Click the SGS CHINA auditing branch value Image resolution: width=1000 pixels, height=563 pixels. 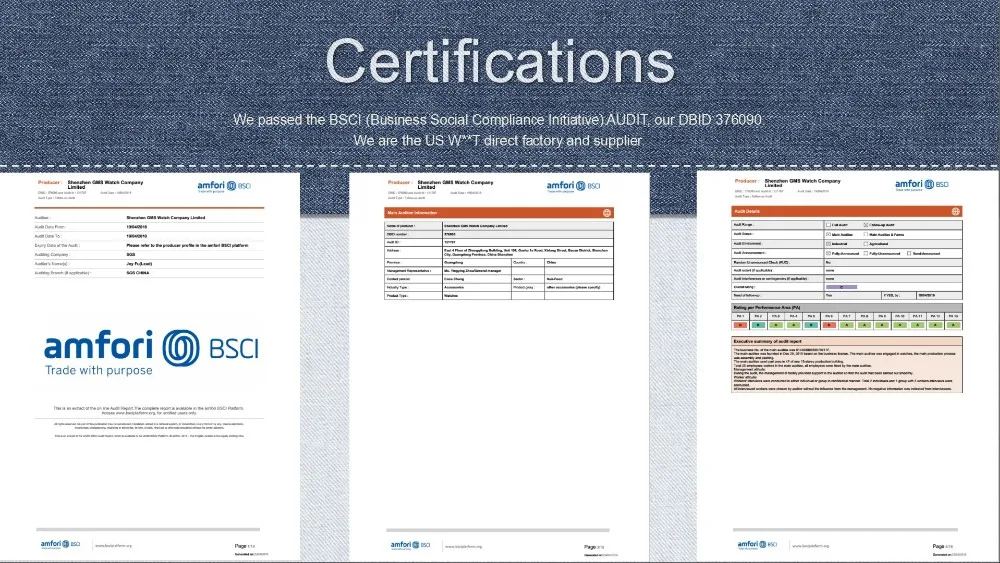click(138, 273)
